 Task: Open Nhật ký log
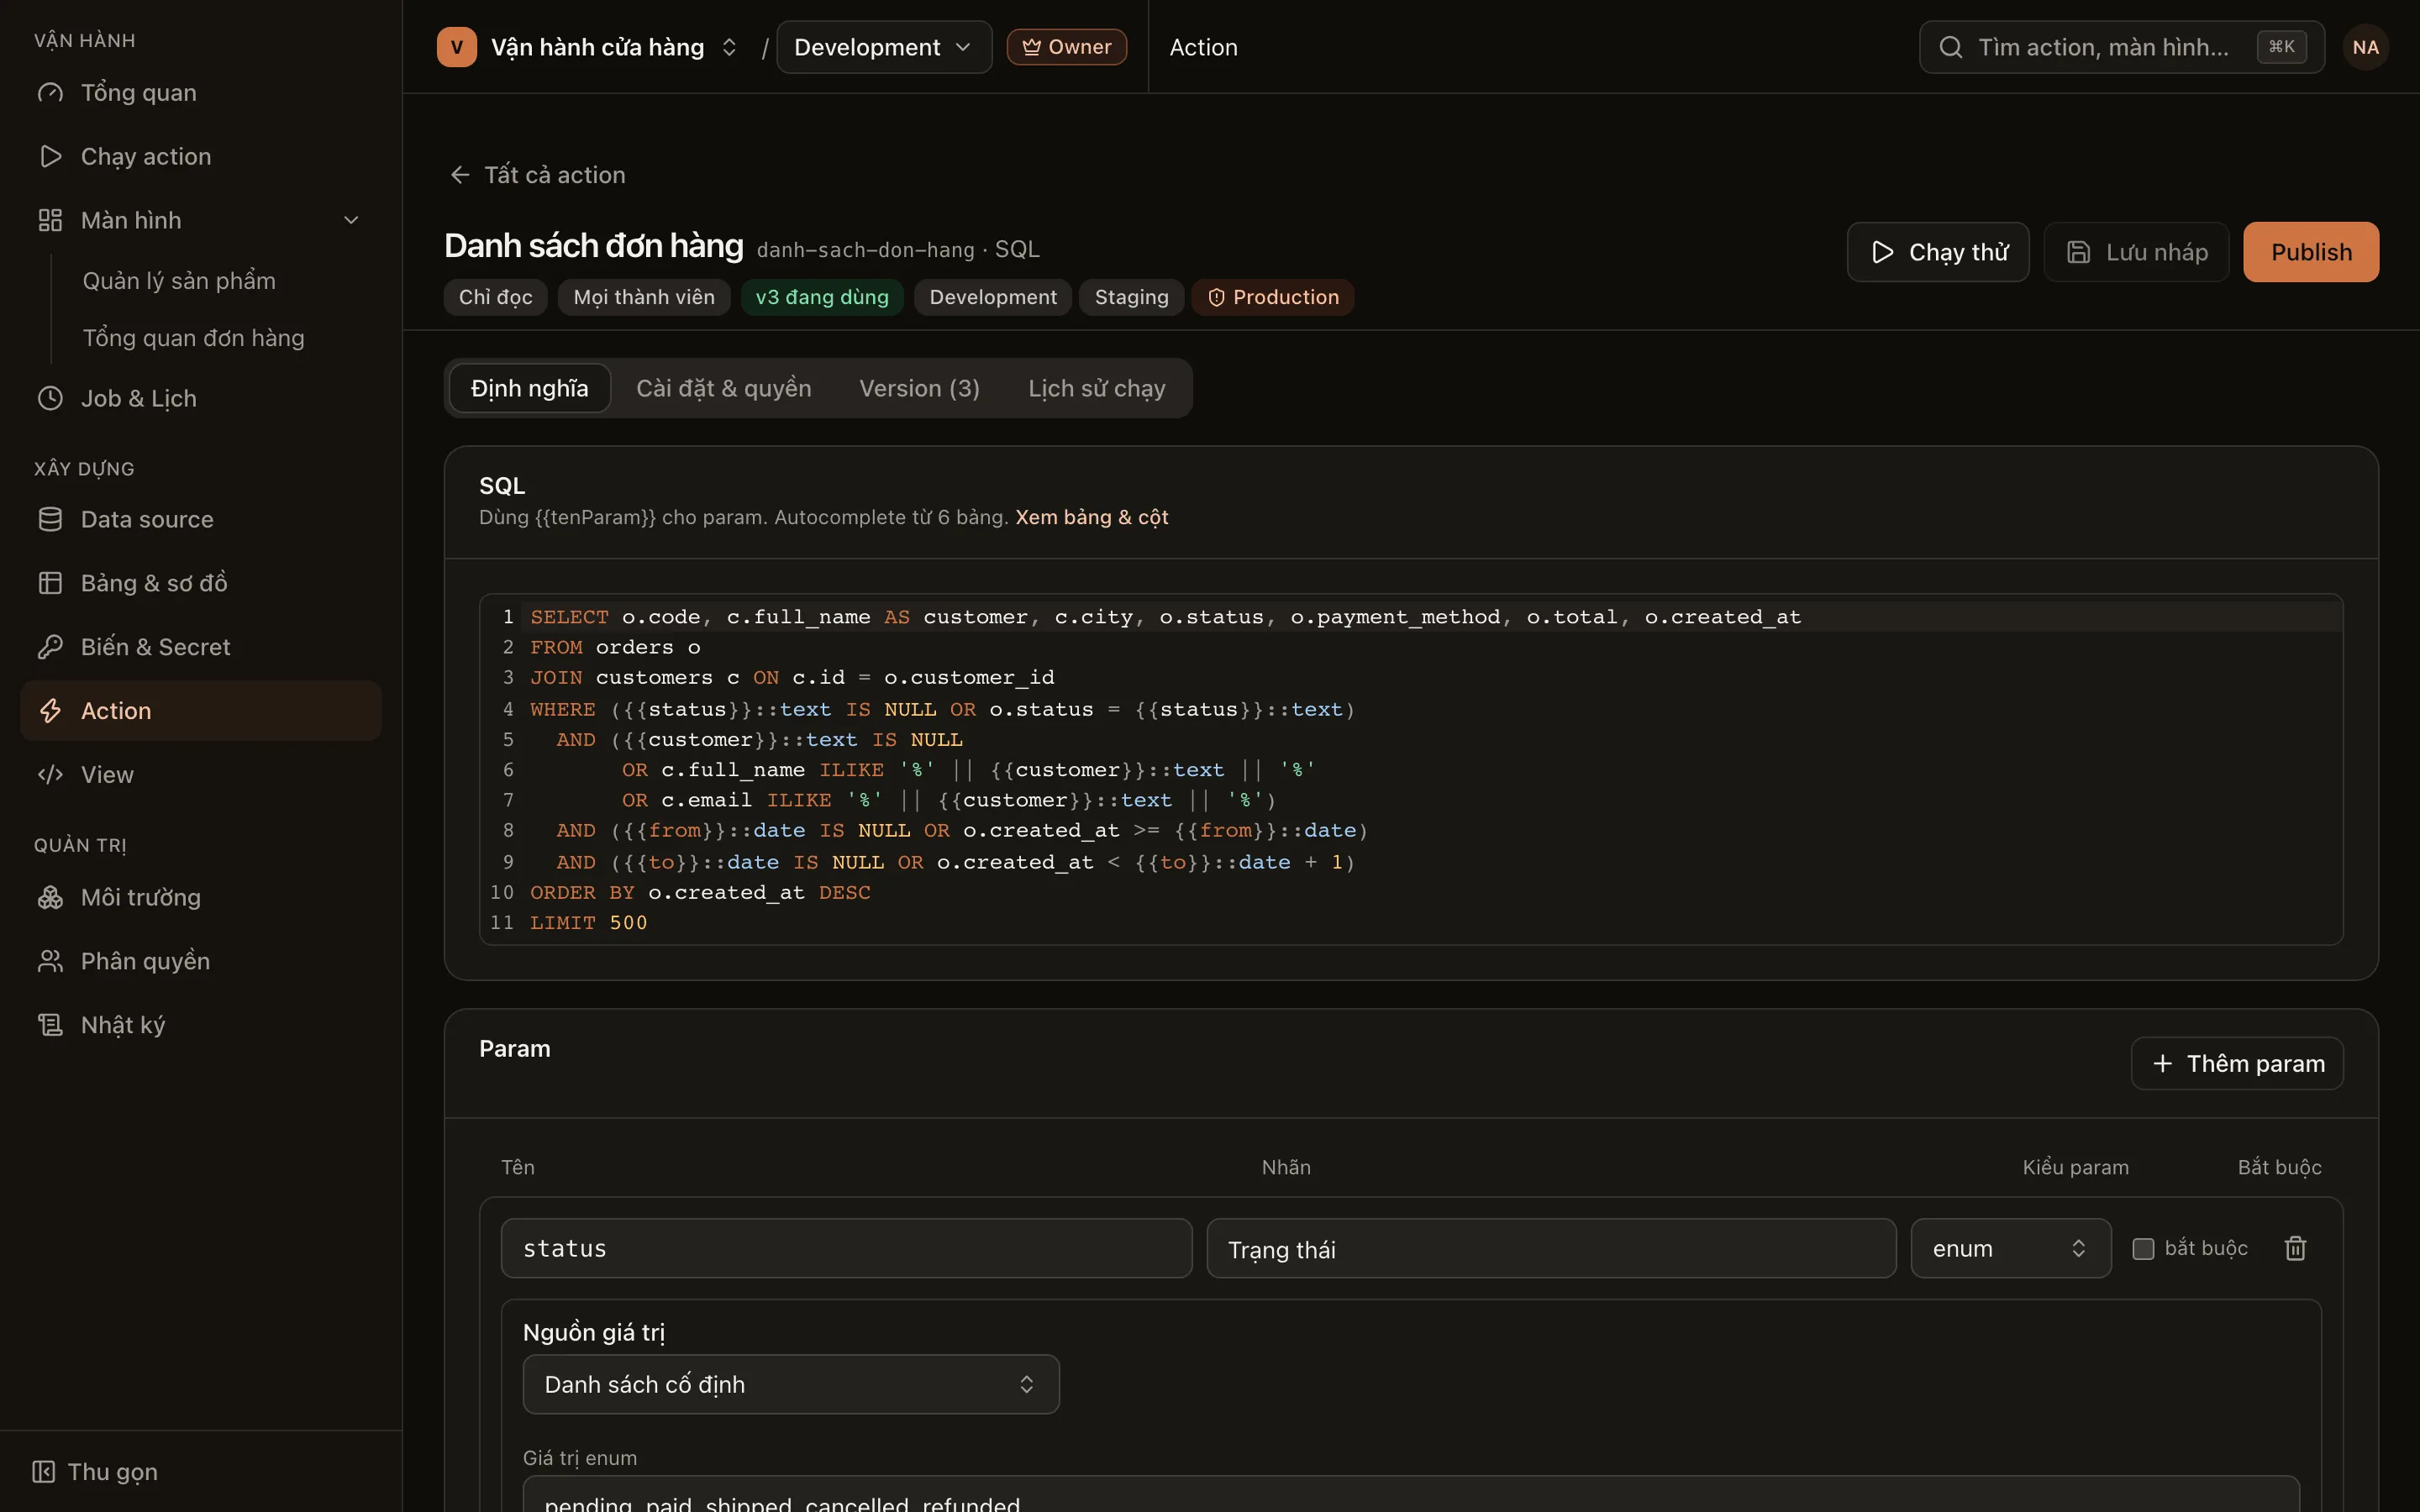point(200,1025)
